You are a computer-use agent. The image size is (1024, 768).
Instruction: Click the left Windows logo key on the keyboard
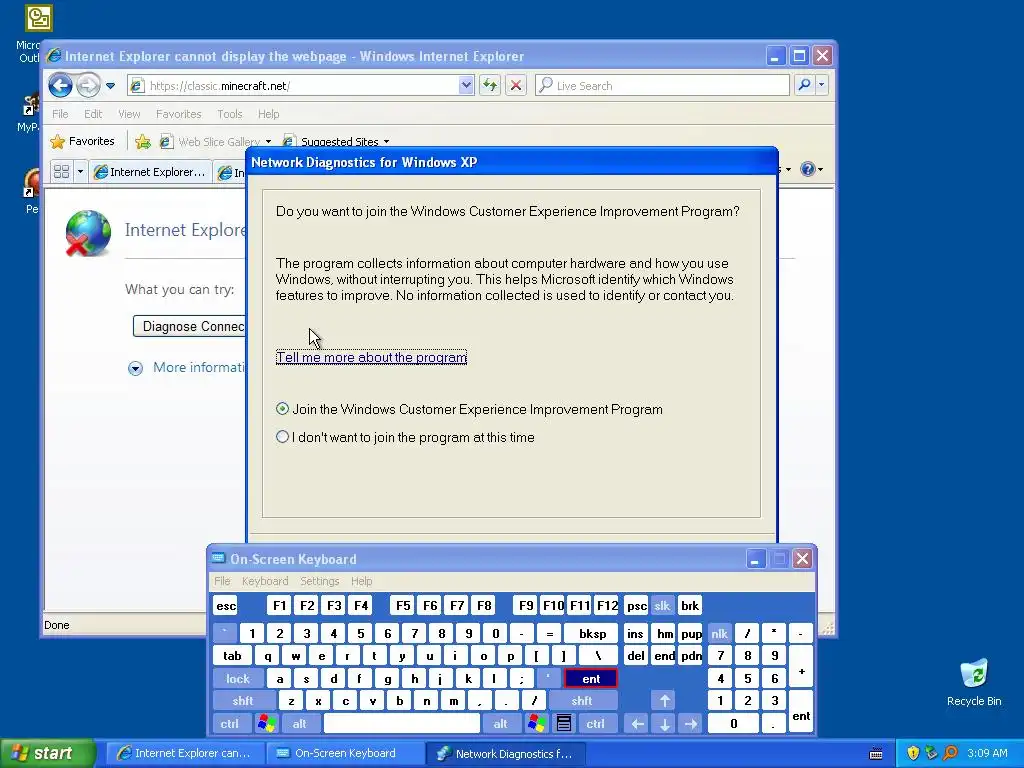266,724
